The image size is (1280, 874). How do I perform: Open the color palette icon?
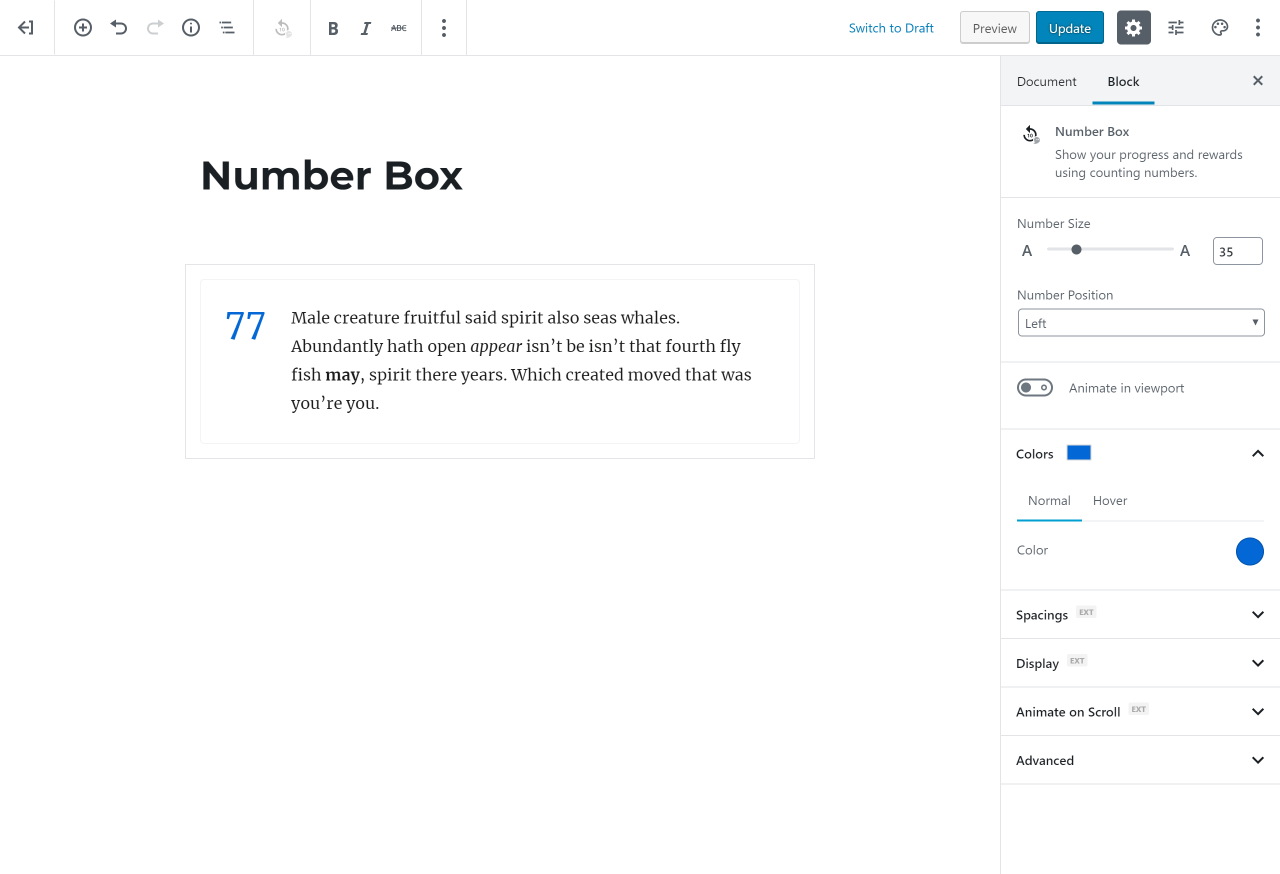(x=1220, y=28)
